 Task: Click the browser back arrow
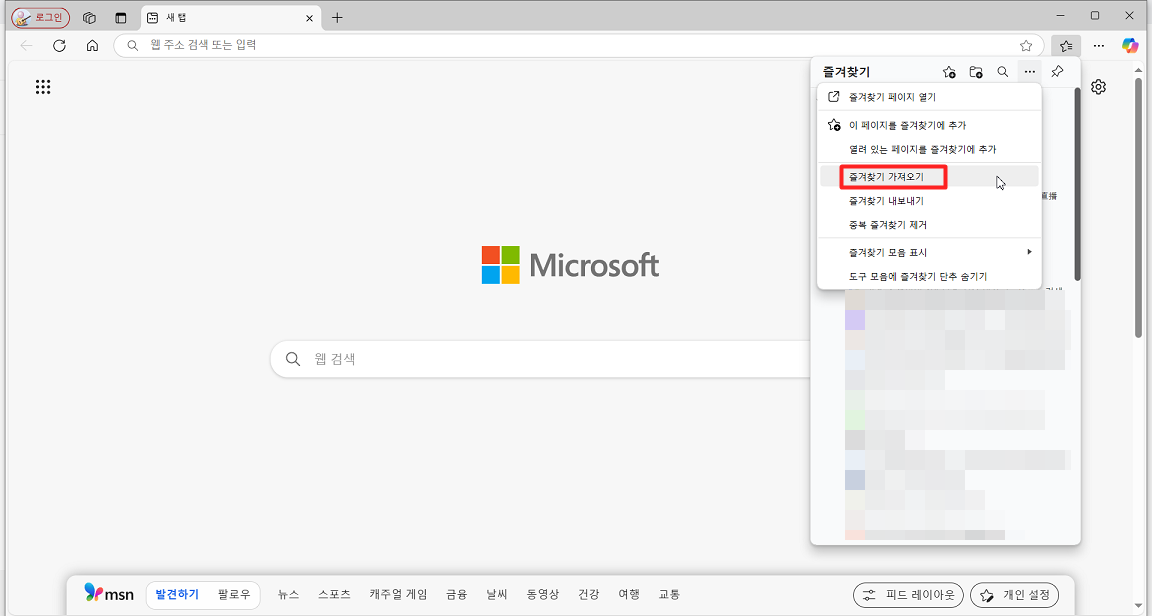coord(26,46)
